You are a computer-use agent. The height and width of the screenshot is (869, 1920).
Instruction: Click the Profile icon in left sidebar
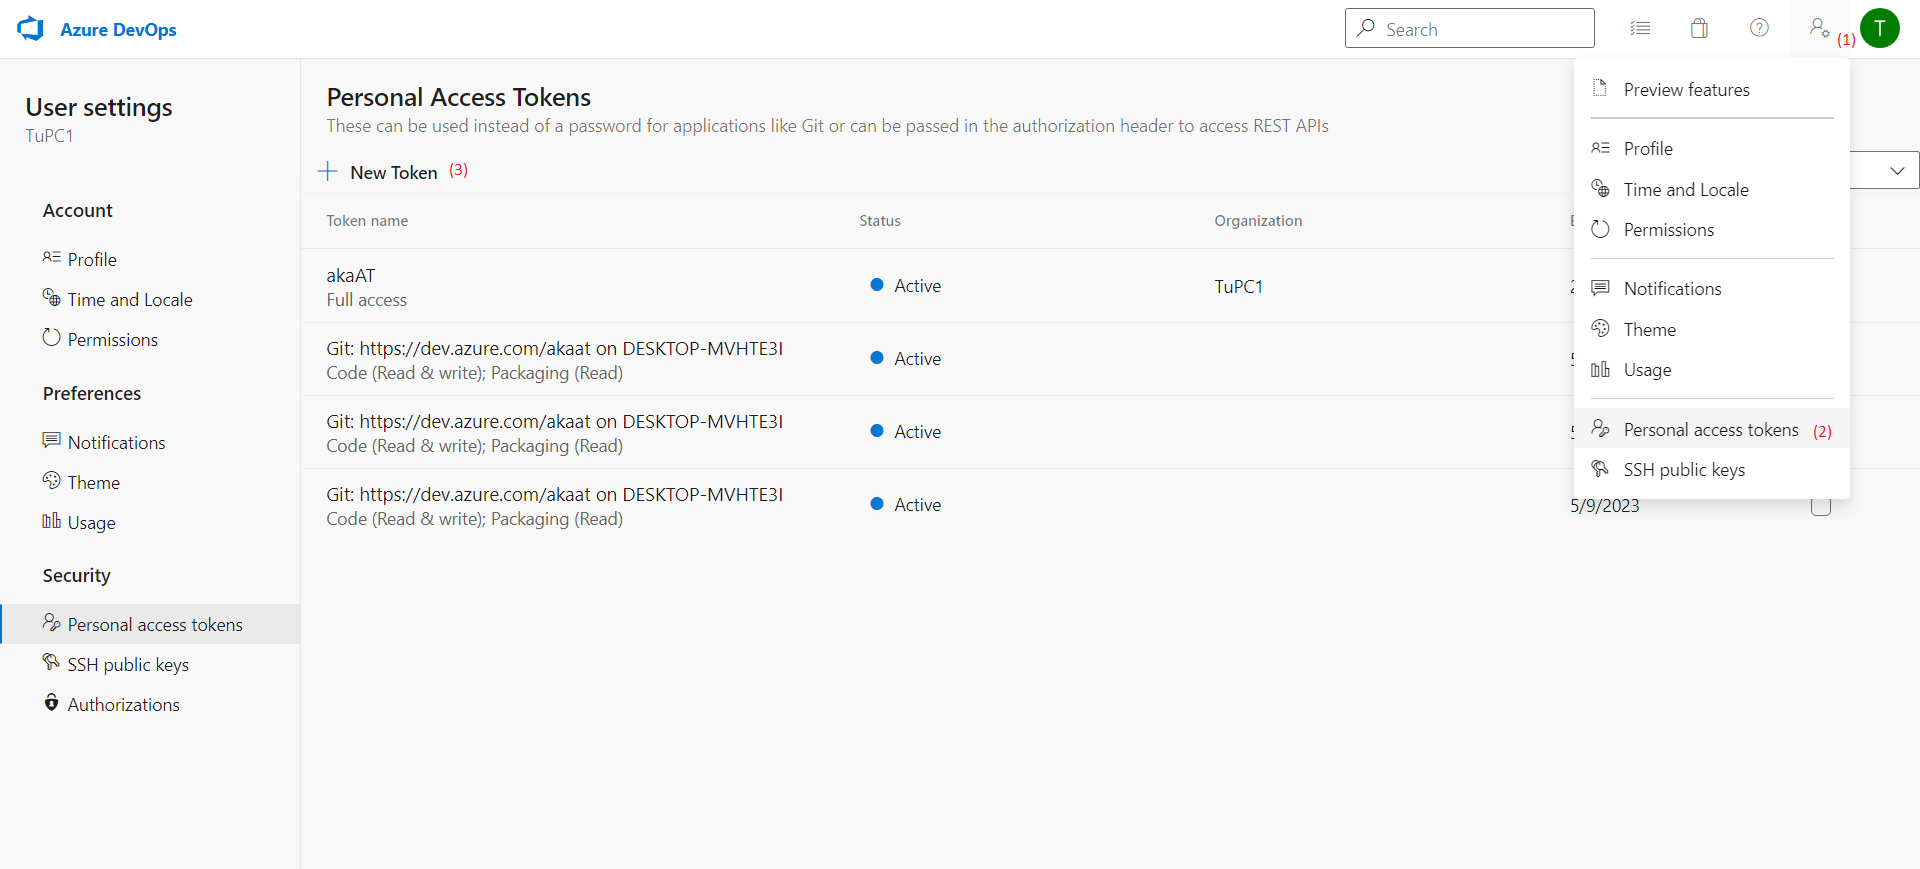pyautogui.click(x=52, y=258)
